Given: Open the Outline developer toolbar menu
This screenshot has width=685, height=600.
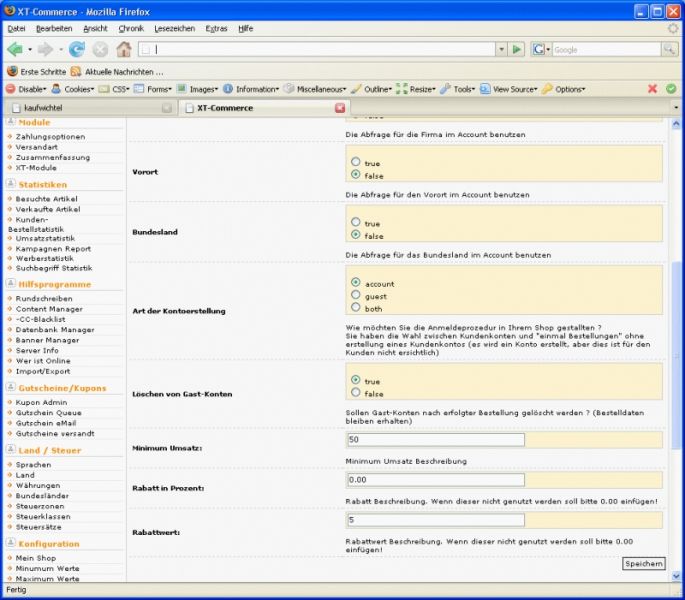Looking at the screenshot, I should click(371, 89).
